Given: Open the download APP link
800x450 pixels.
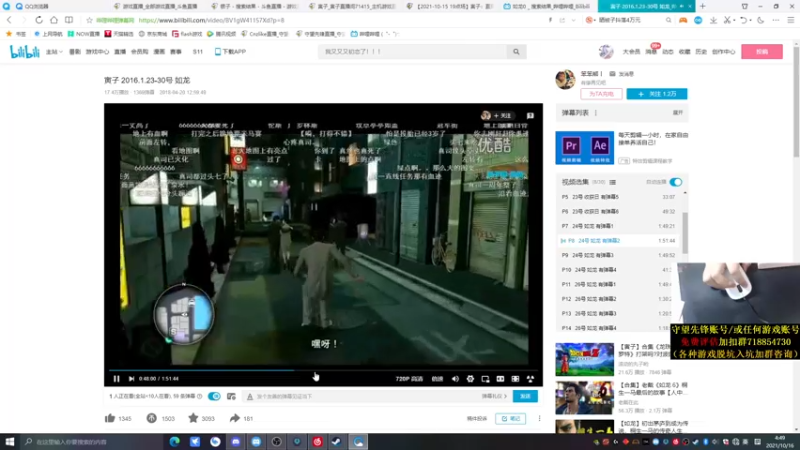Looking at the screenshot, I should coord(230,52).
